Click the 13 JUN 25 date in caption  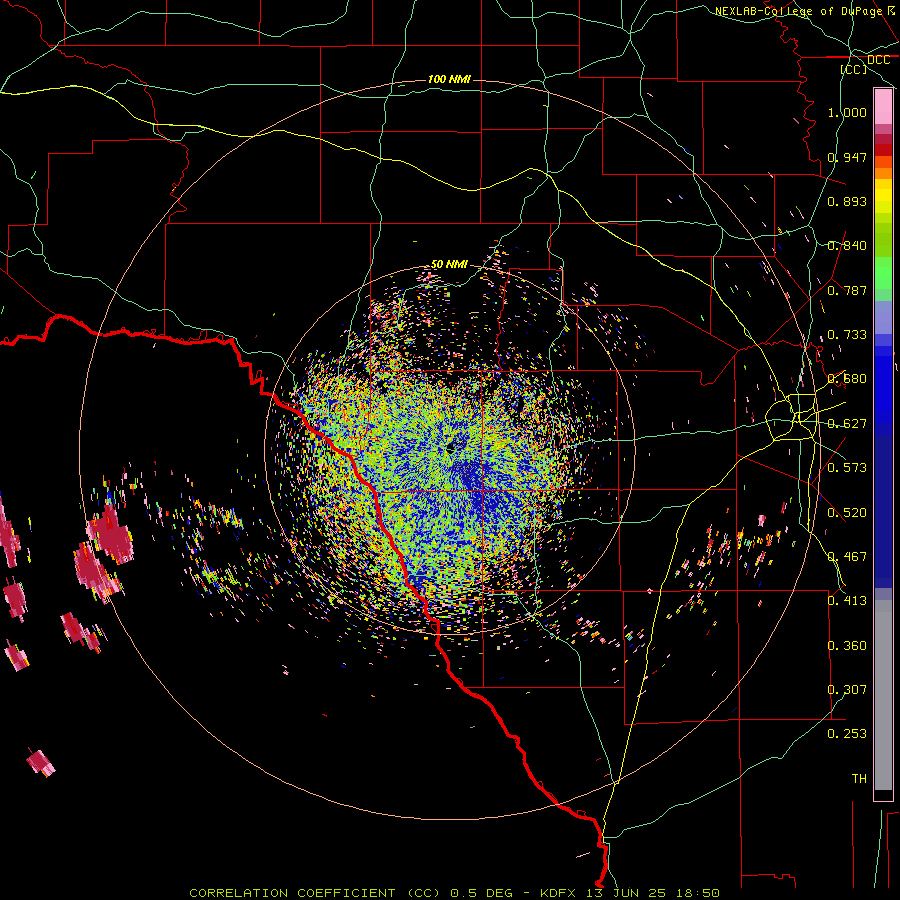point(626,893)
